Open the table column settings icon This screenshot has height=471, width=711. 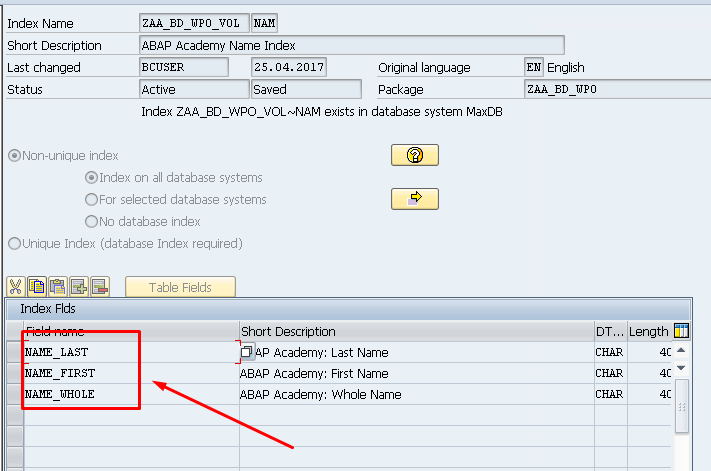(681, 331)
